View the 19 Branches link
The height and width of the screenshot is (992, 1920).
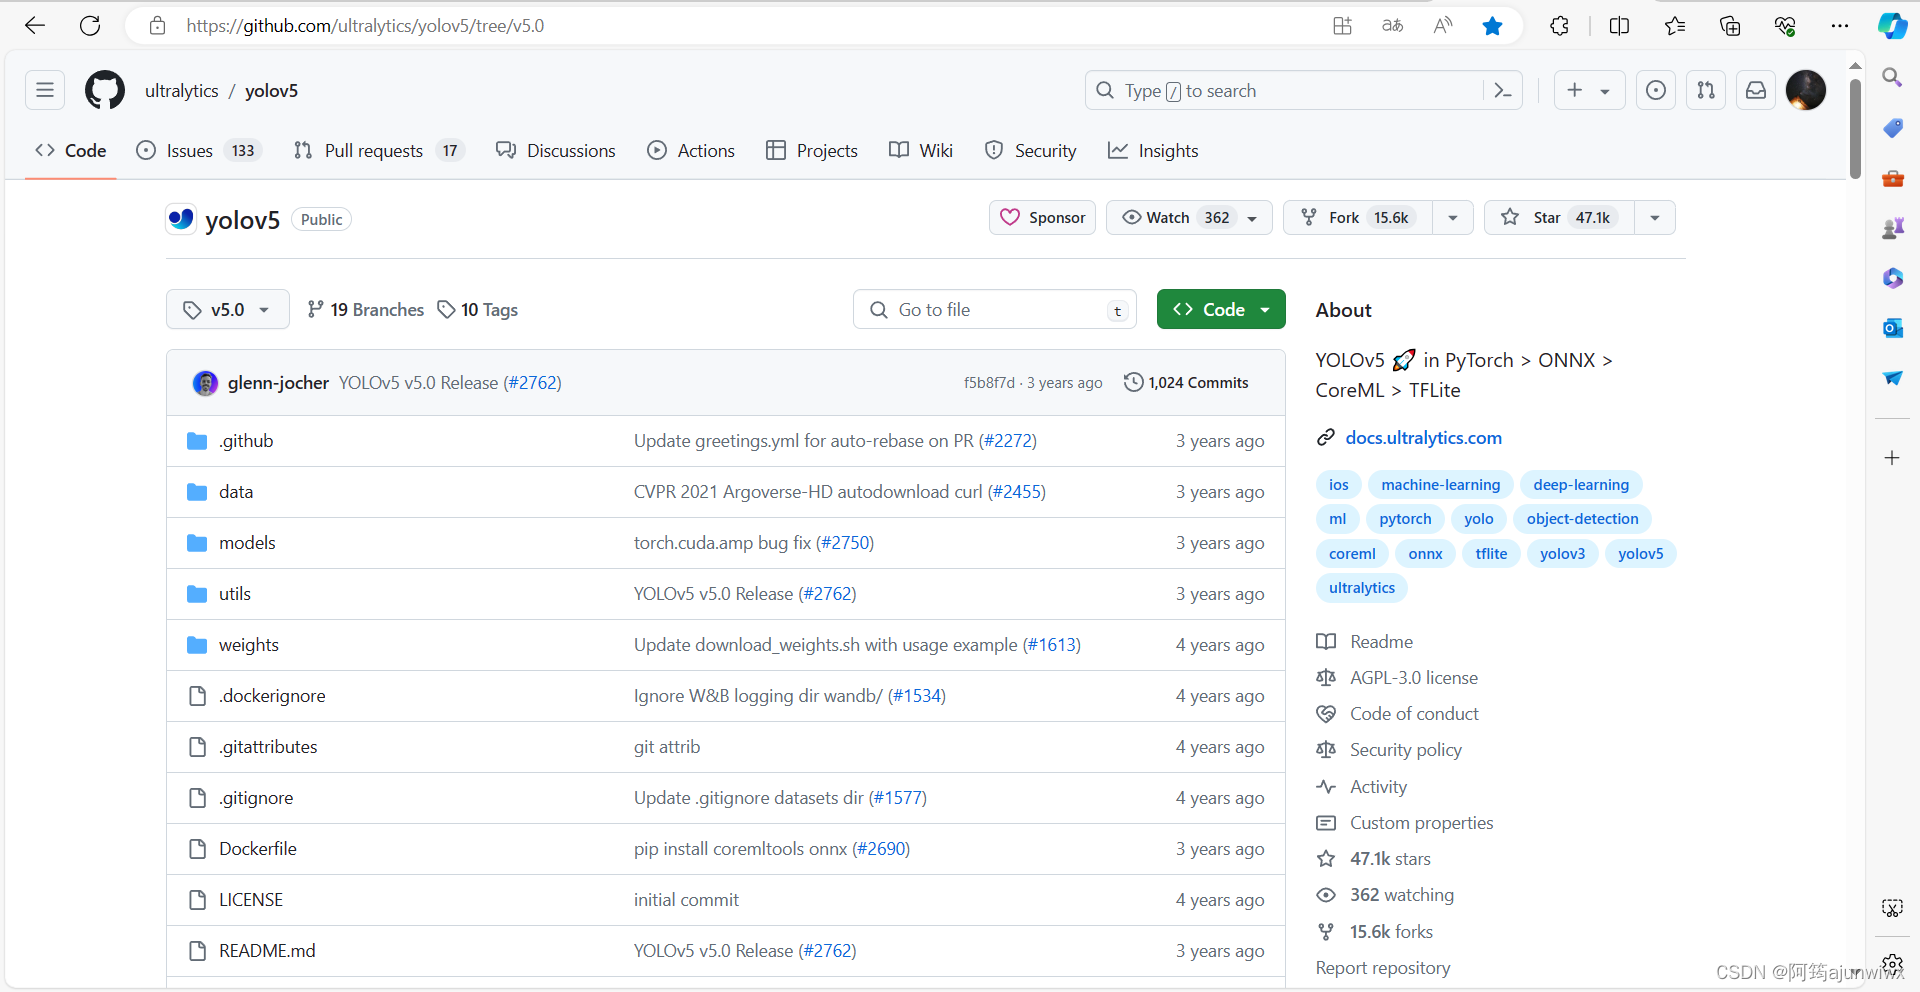click(x=365, y=310)
